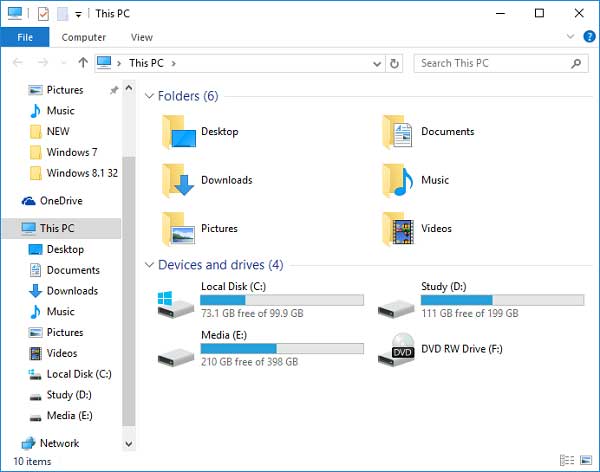Select the Music folder icon

(x=398, y=180)
